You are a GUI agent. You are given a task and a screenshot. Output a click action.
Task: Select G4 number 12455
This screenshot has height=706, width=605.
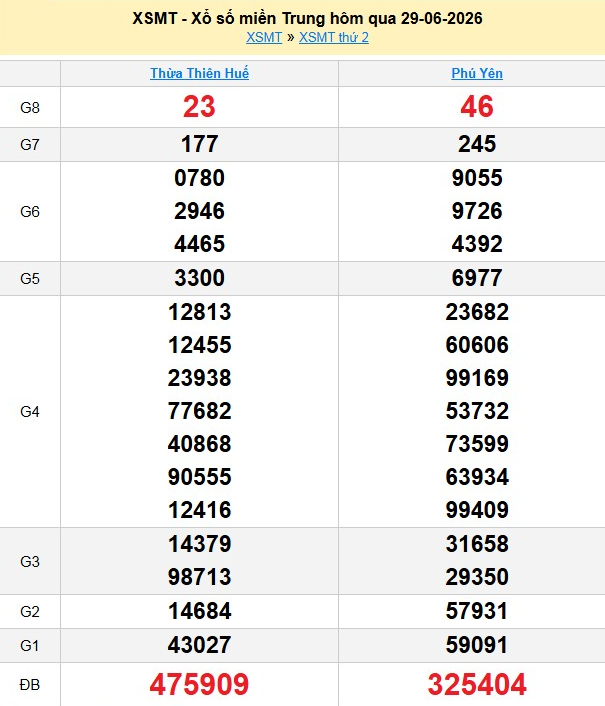(199, 345)
